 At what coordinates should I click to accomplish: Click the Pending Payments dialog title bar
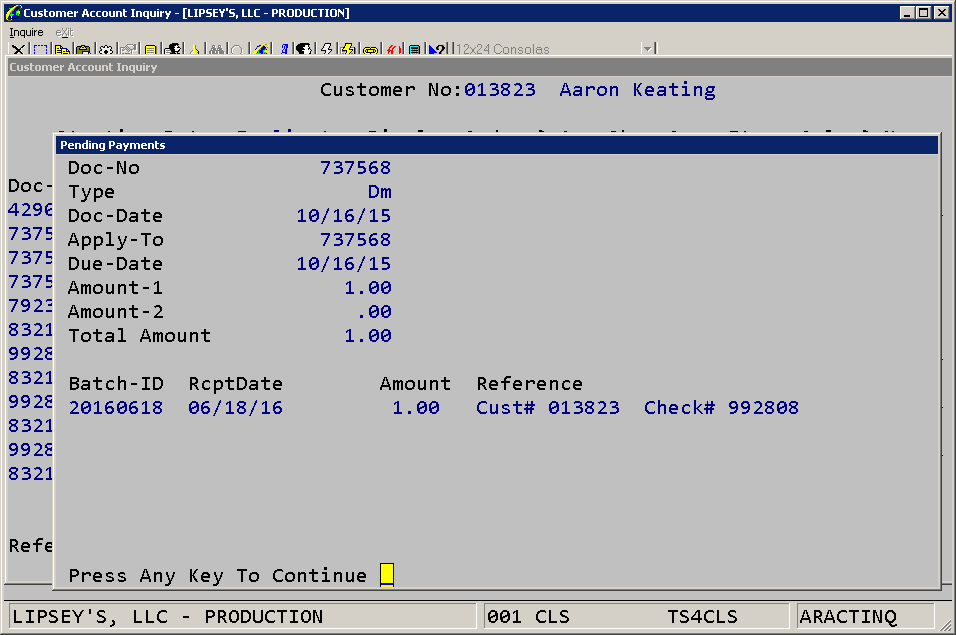click(x=497, y=145)
